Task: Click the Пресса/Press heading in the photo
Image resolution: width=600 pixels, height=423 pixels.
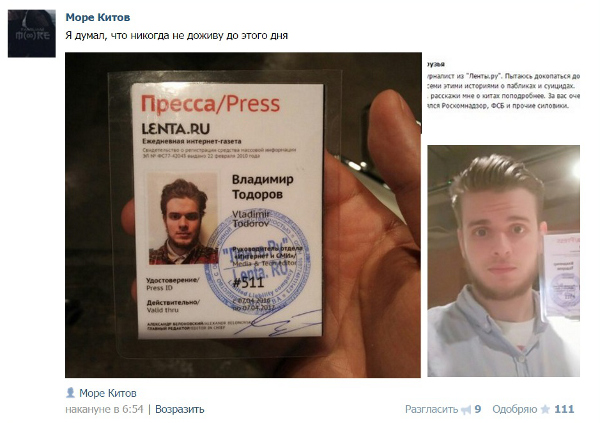Action: (x=210, y=104)
